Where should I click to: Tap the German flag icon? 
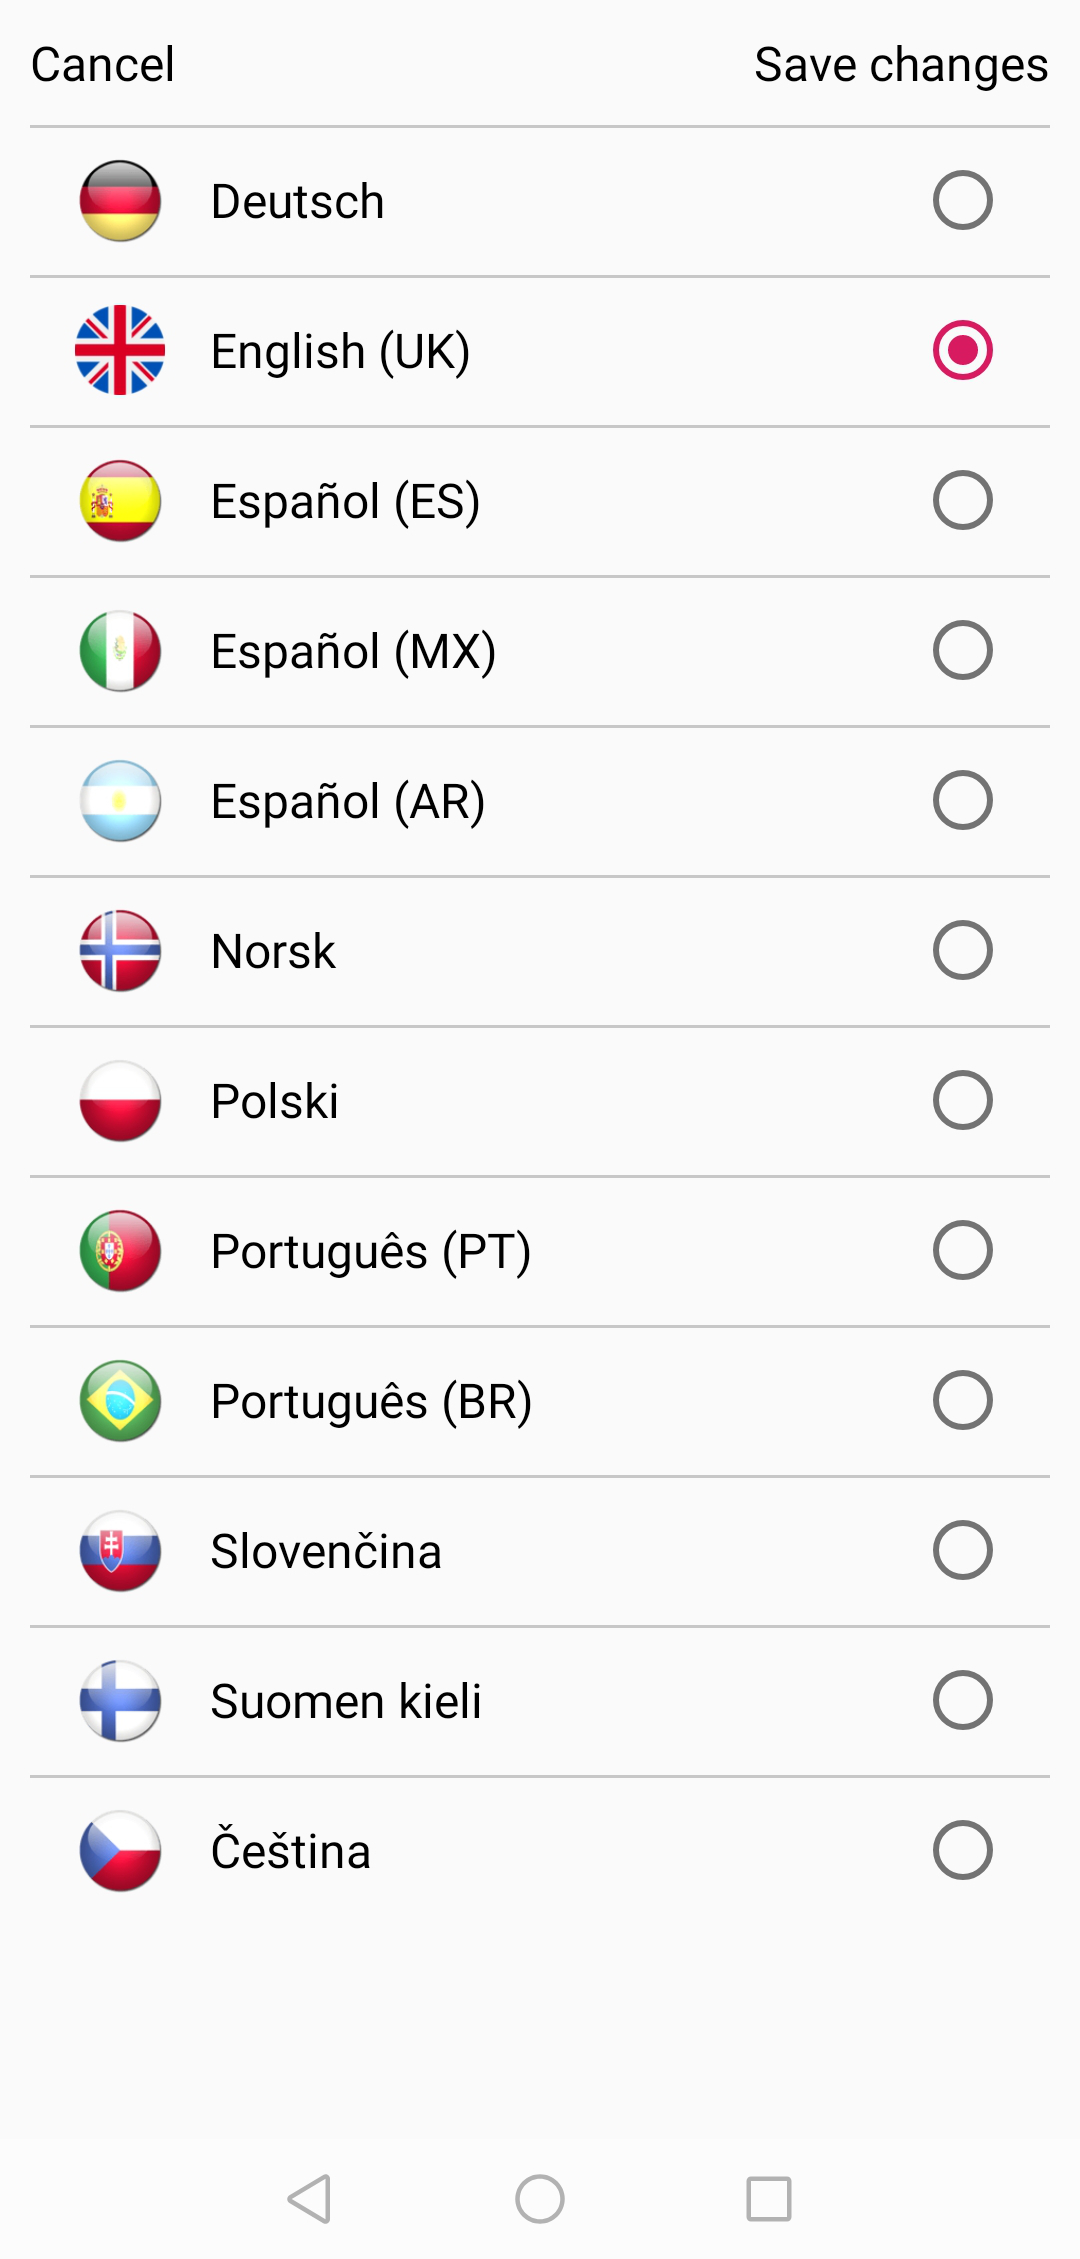[x=120, y=201]
